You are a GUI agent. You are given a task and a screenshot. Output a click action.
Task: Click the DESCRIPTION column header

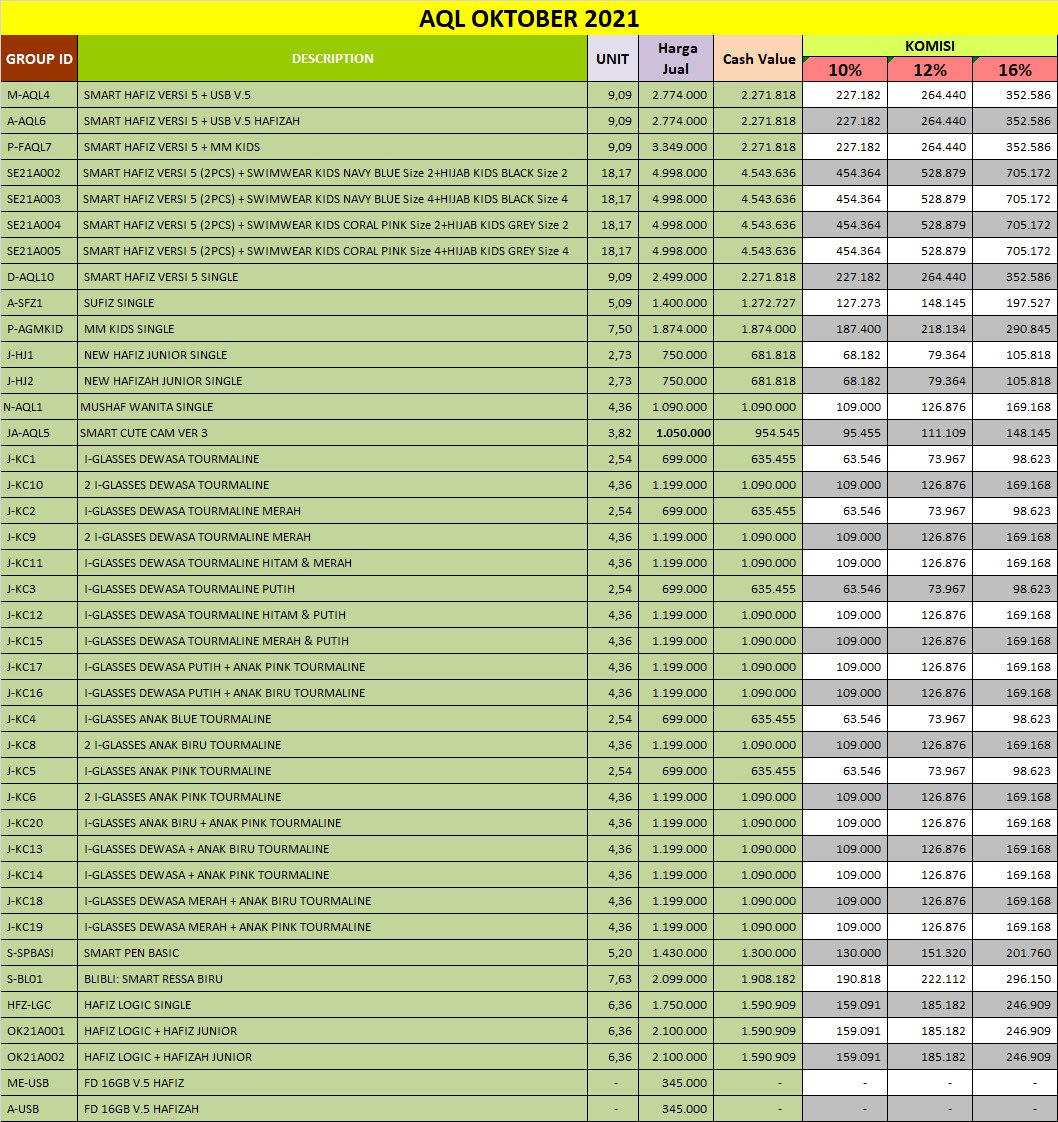tap(332, 59)
